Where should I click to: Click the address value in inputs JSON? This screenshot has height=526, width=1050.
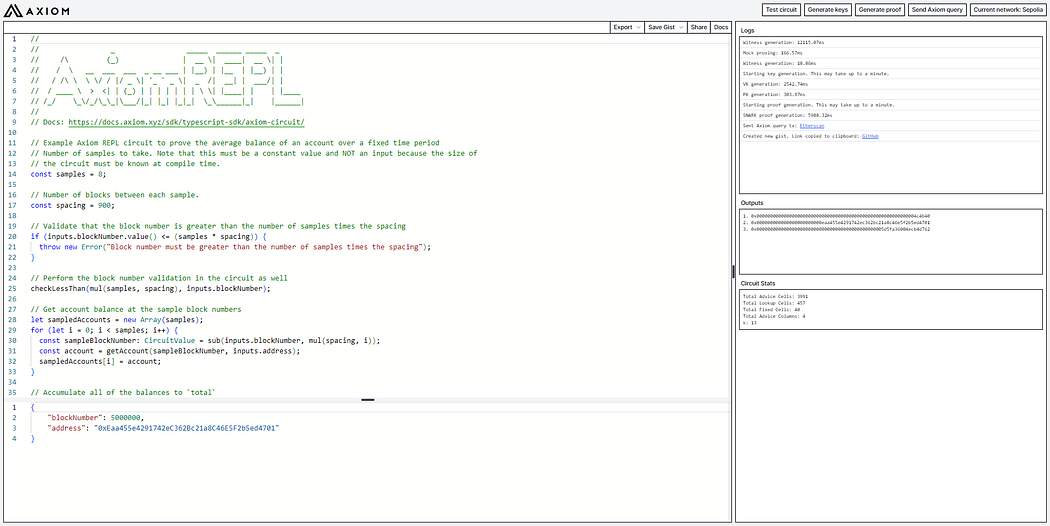click(x=185, y=428)
